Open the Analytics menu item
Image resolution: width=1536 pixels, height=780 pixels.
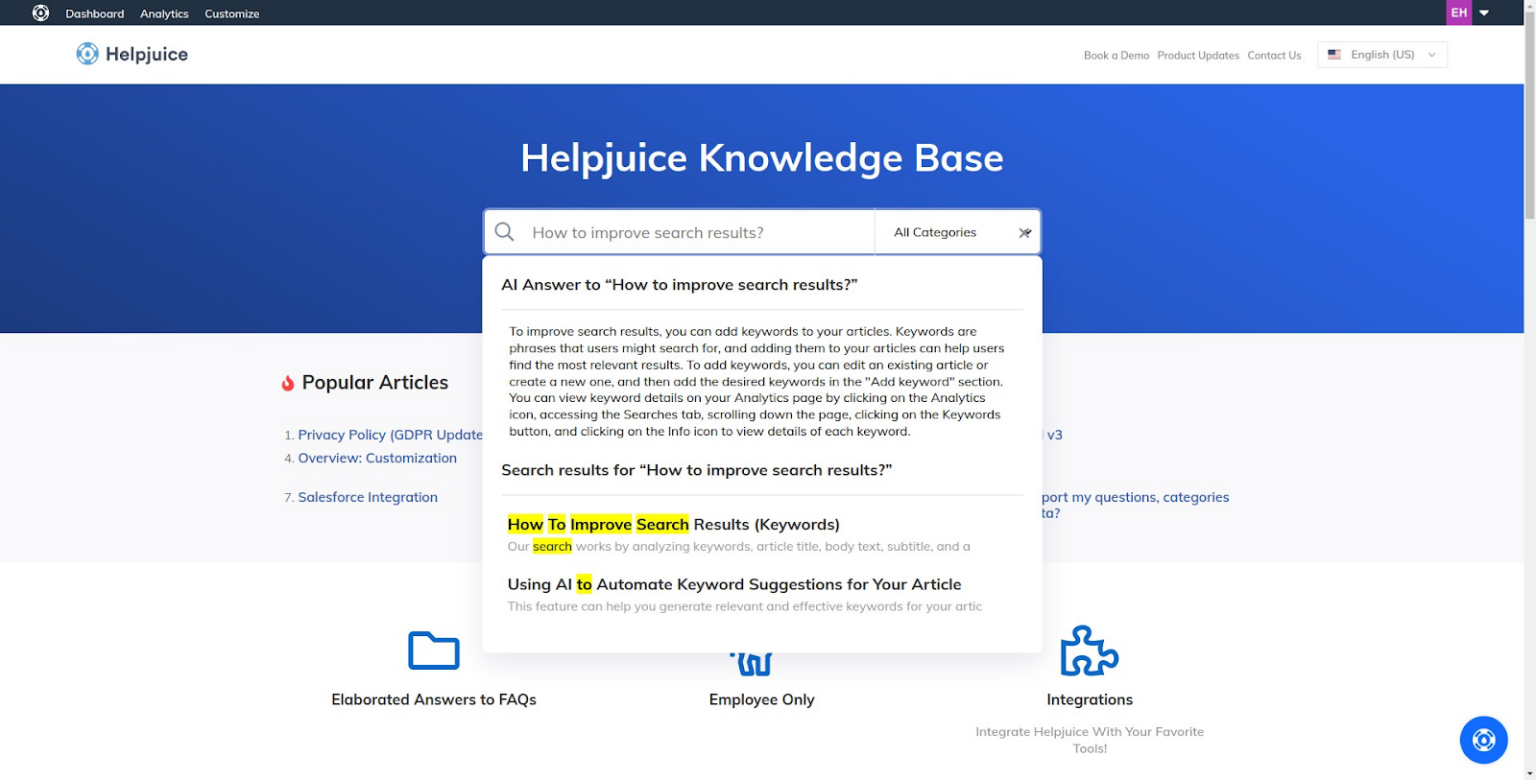click(163, 13)
